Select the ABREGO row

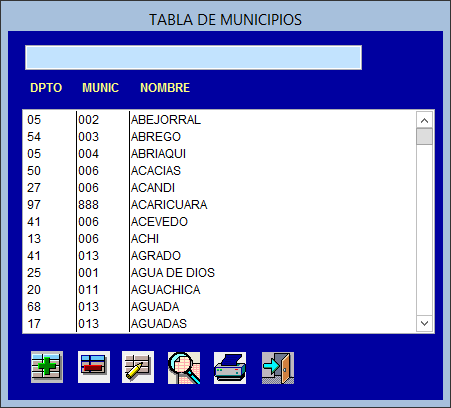[x=219, y=137]
